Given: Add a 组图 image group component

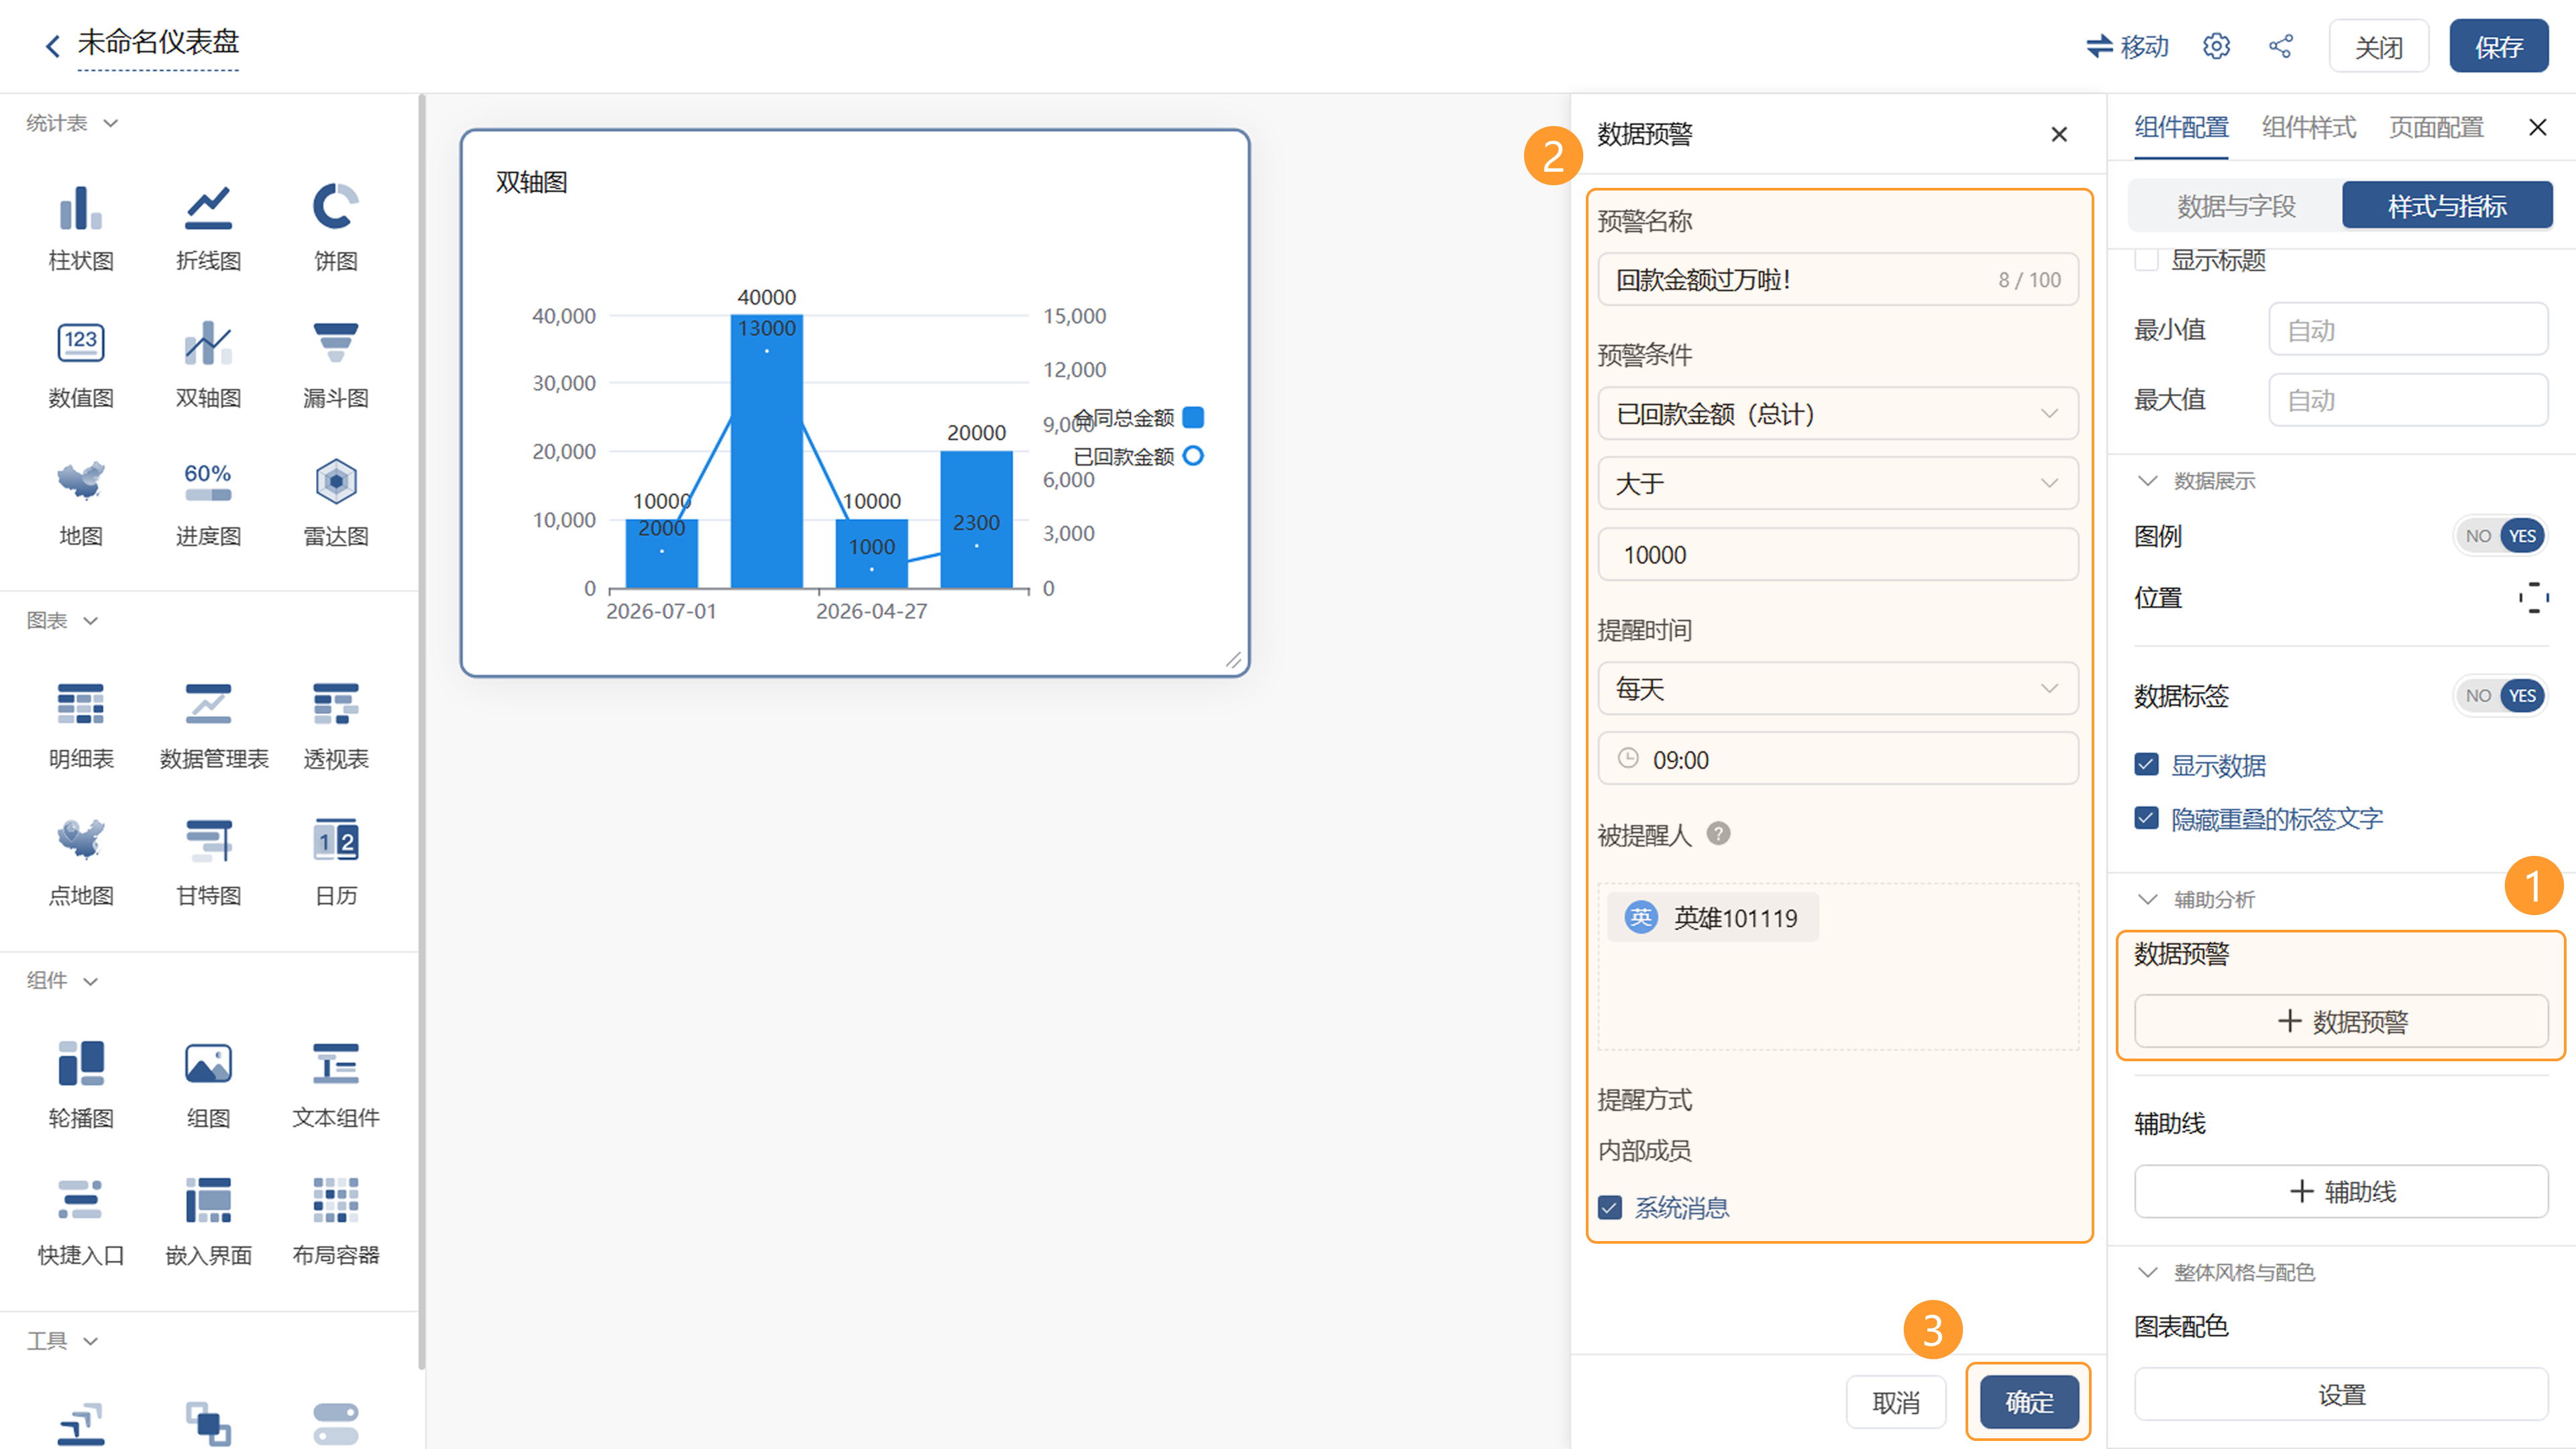Looking at the screenshot, I should [208, 1085].
